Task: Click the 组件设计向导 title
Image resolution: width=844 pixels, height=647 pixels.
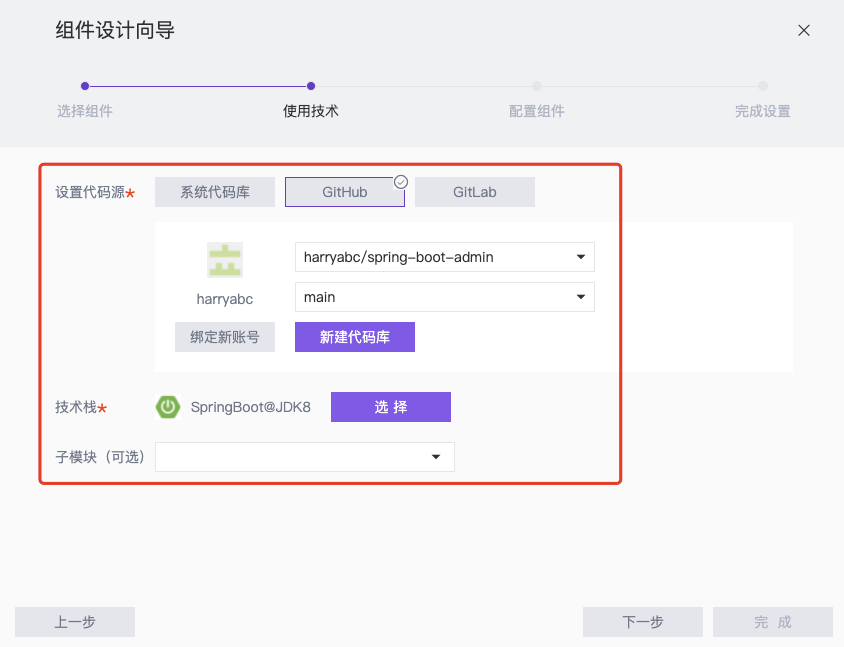Action: click(115, 30)
